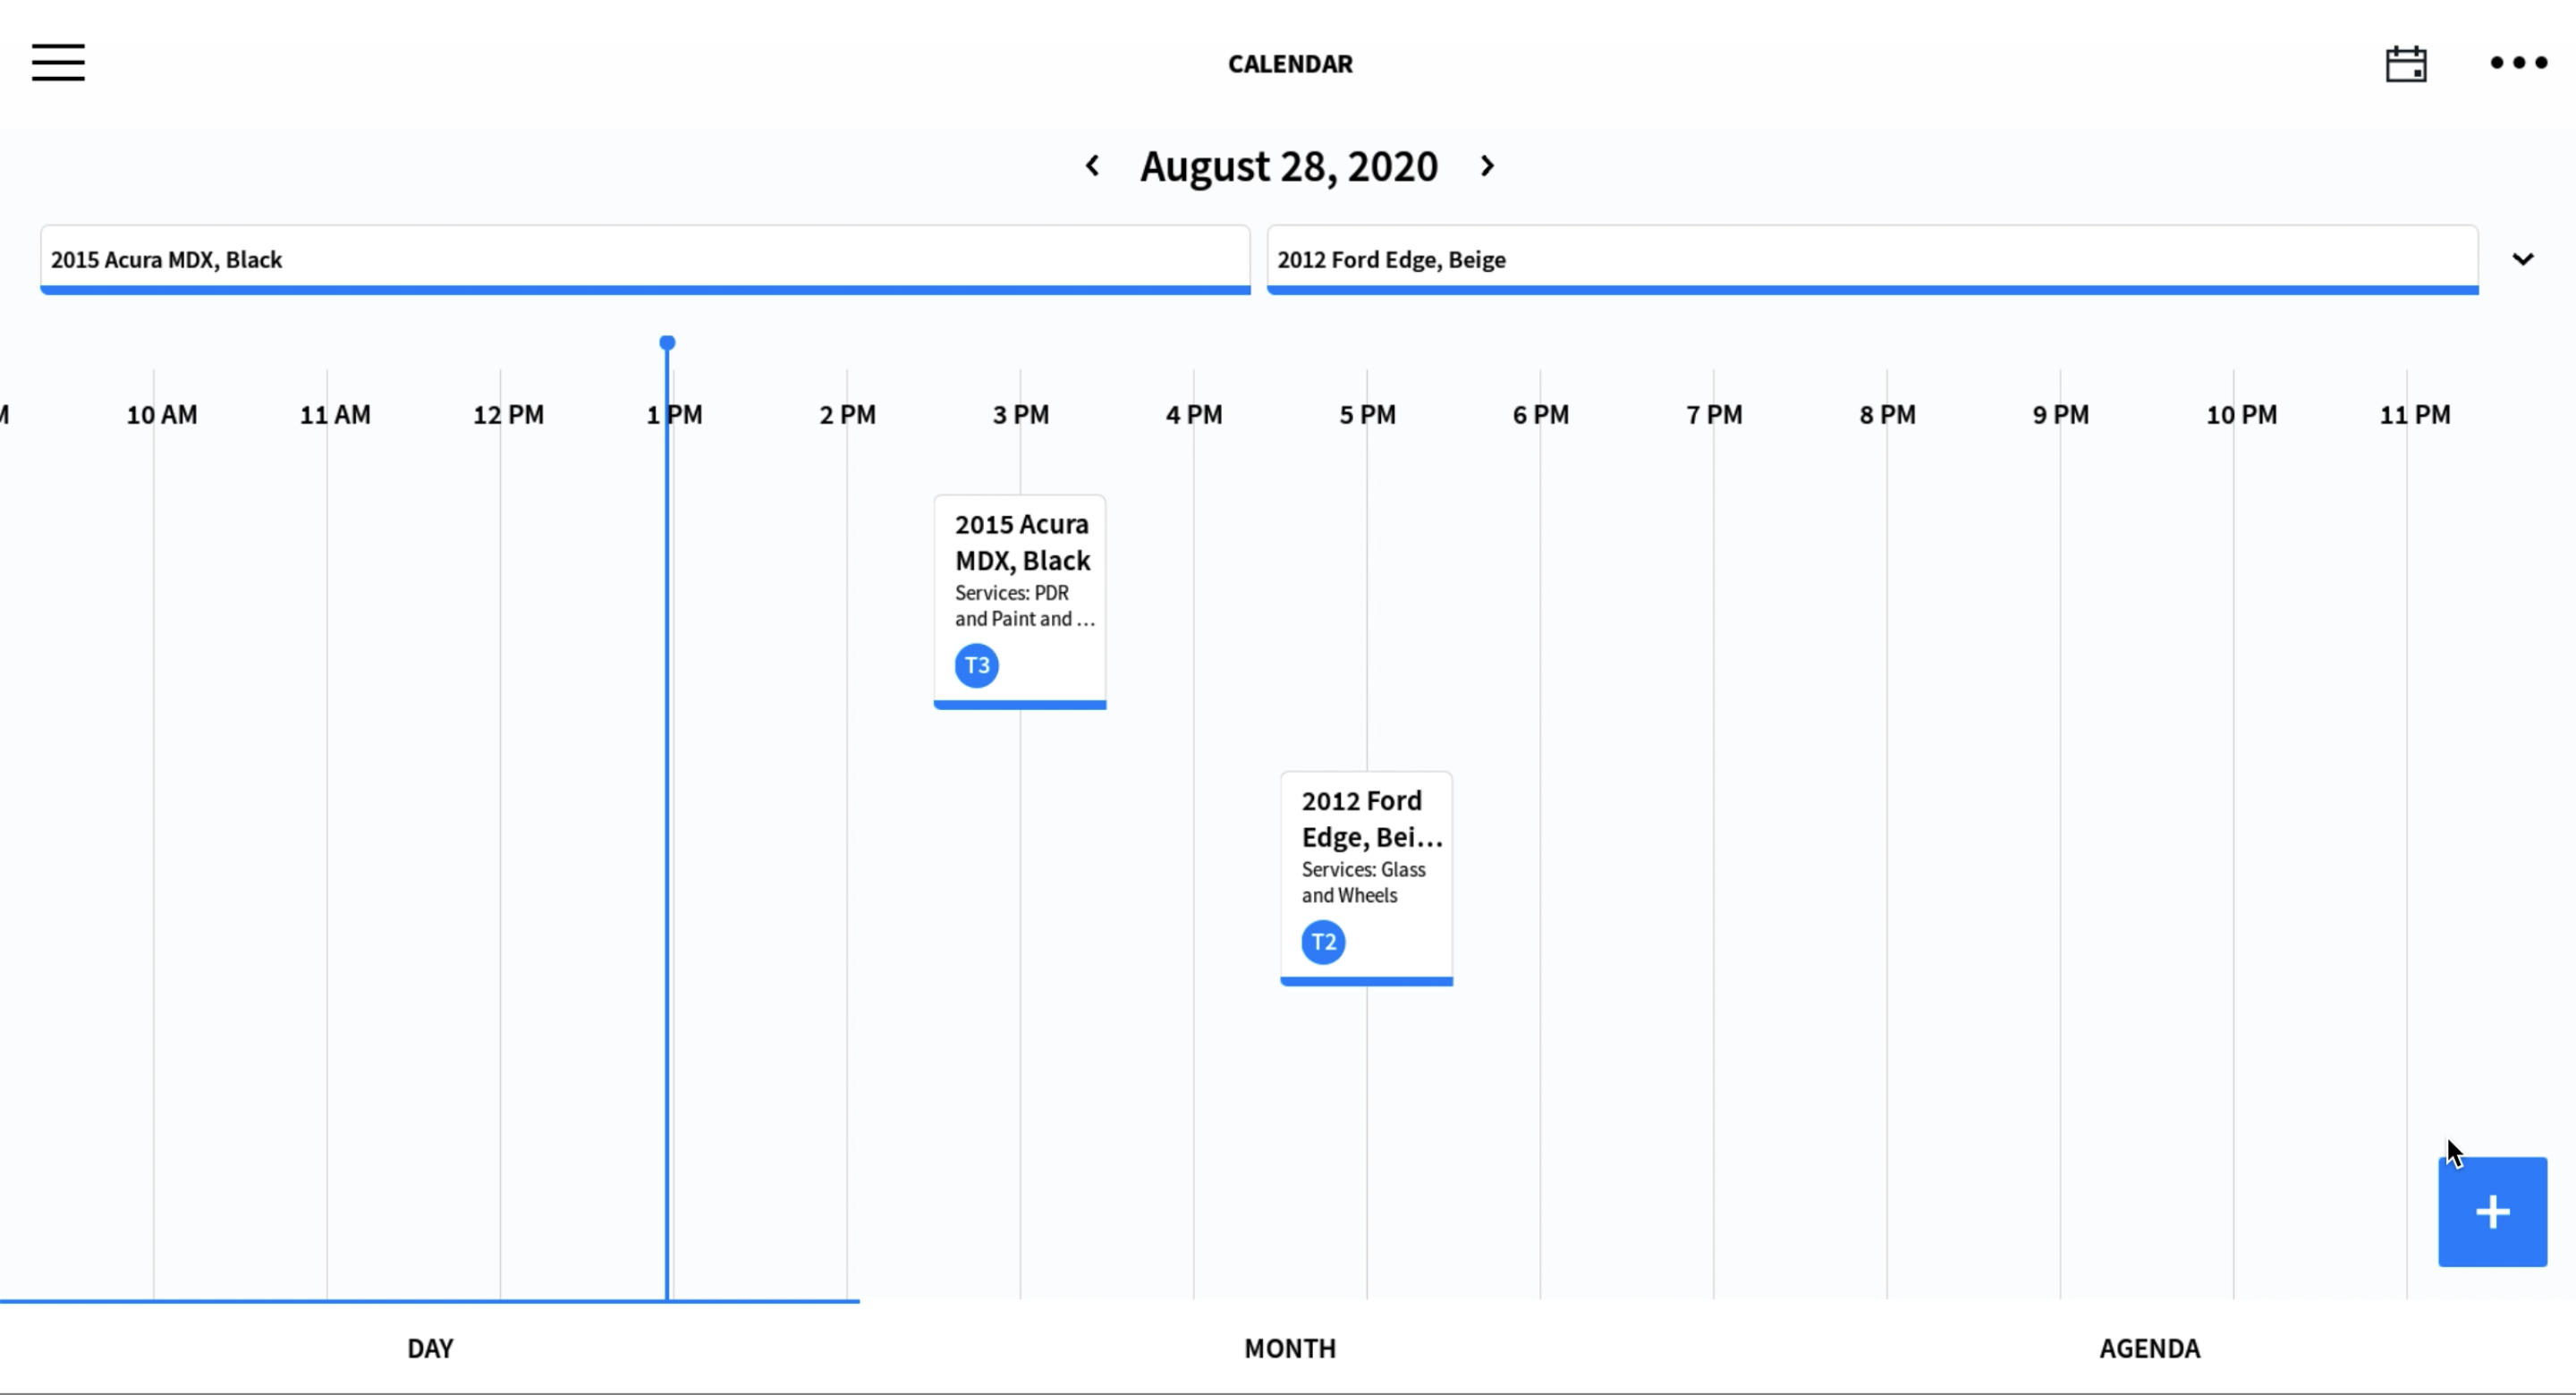The width and height of the screenshot is (2576, 1395).
Task: Click the 6 PM time label
Action: click(x=1540, y=414)
